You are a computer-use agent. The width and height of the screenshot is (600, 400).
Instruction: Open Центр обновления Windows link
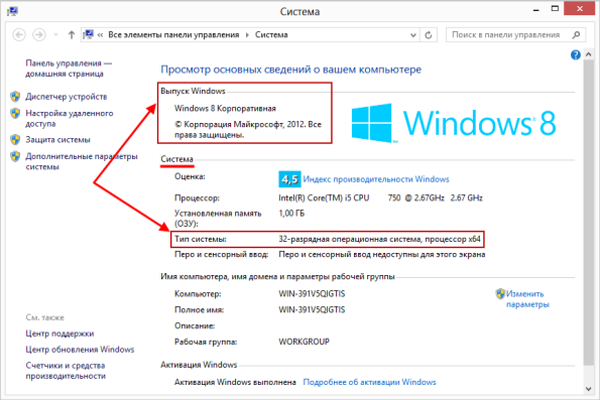(80, 349)
